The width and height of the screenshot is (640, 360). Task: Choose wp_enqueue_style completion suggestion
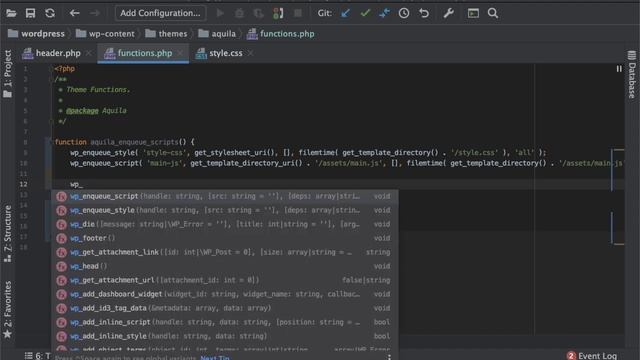[224, 210]
